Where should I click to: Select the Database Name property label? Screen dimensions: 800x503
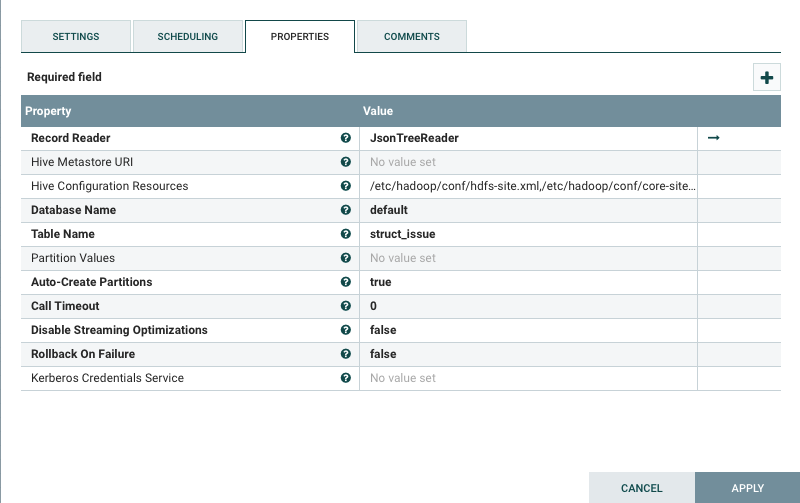pyautogui.click(x=73, y=210)
